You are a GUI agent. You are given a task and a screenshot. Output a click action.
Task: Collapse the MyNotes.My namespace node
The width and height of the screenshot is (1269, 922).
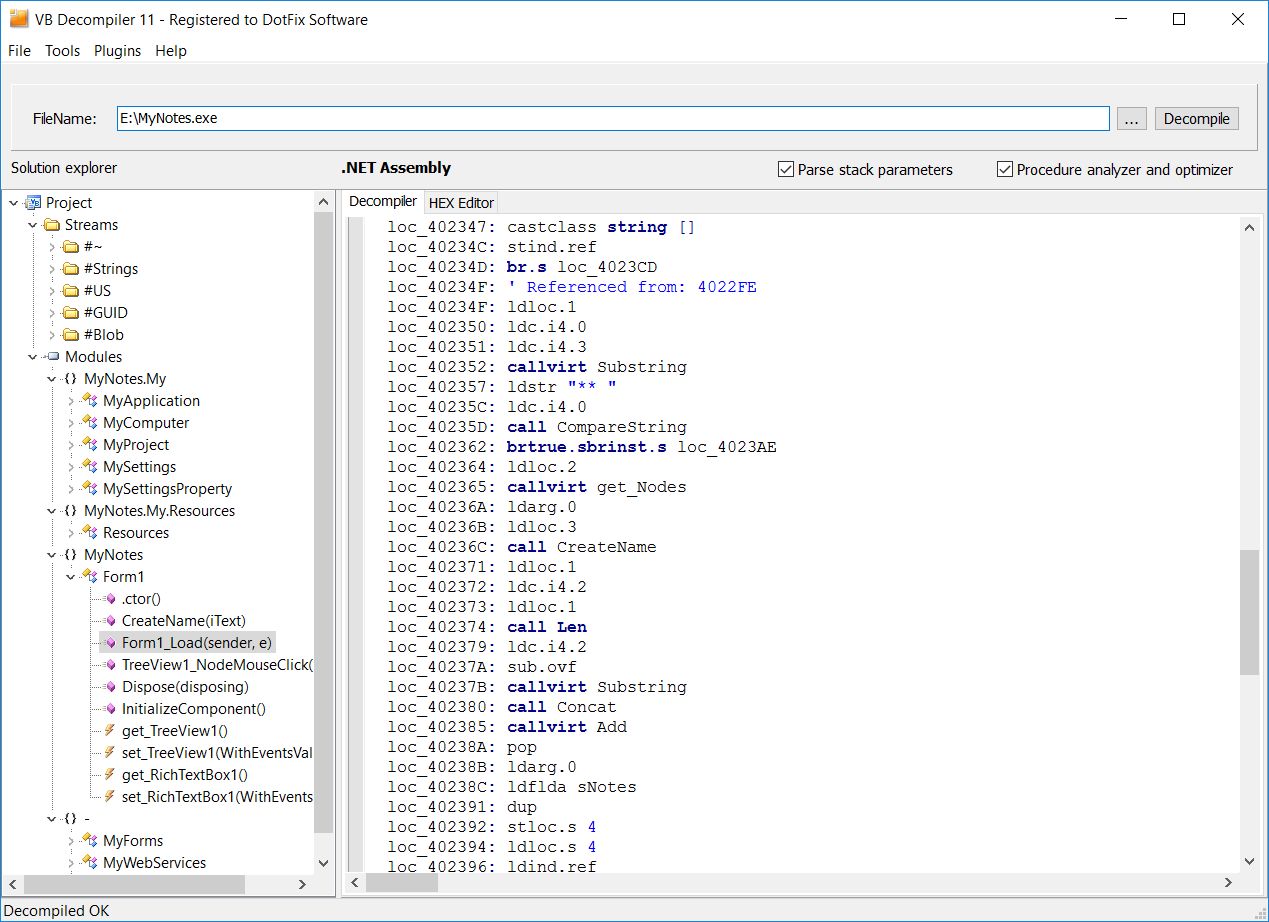pos(52,379)
